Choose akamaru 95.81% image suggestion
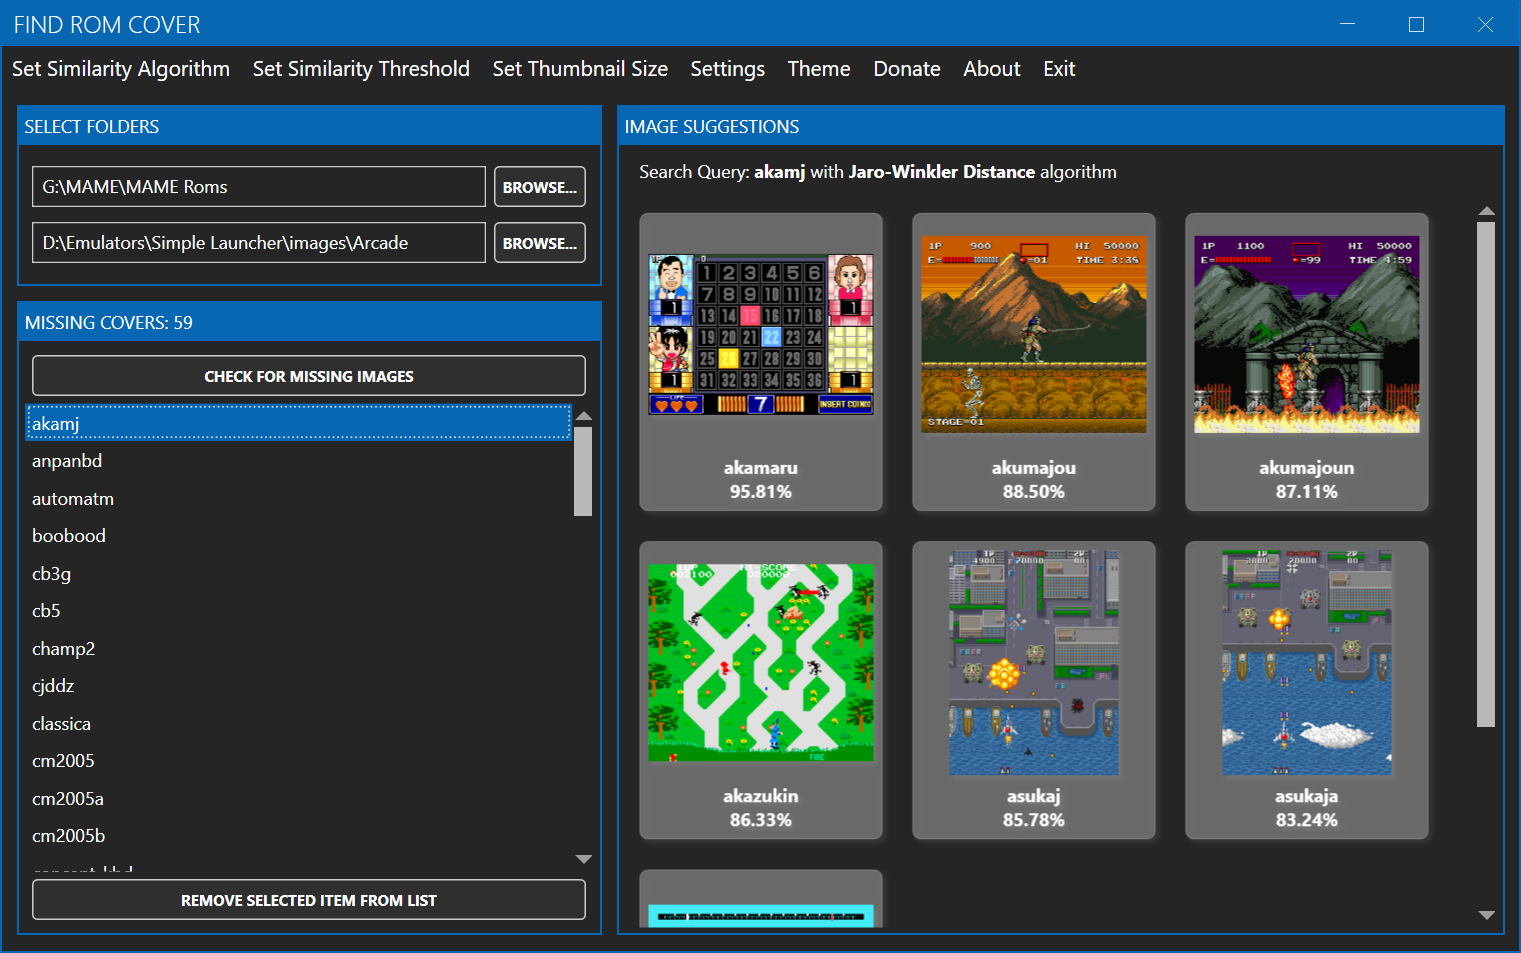 coord(761,362)
